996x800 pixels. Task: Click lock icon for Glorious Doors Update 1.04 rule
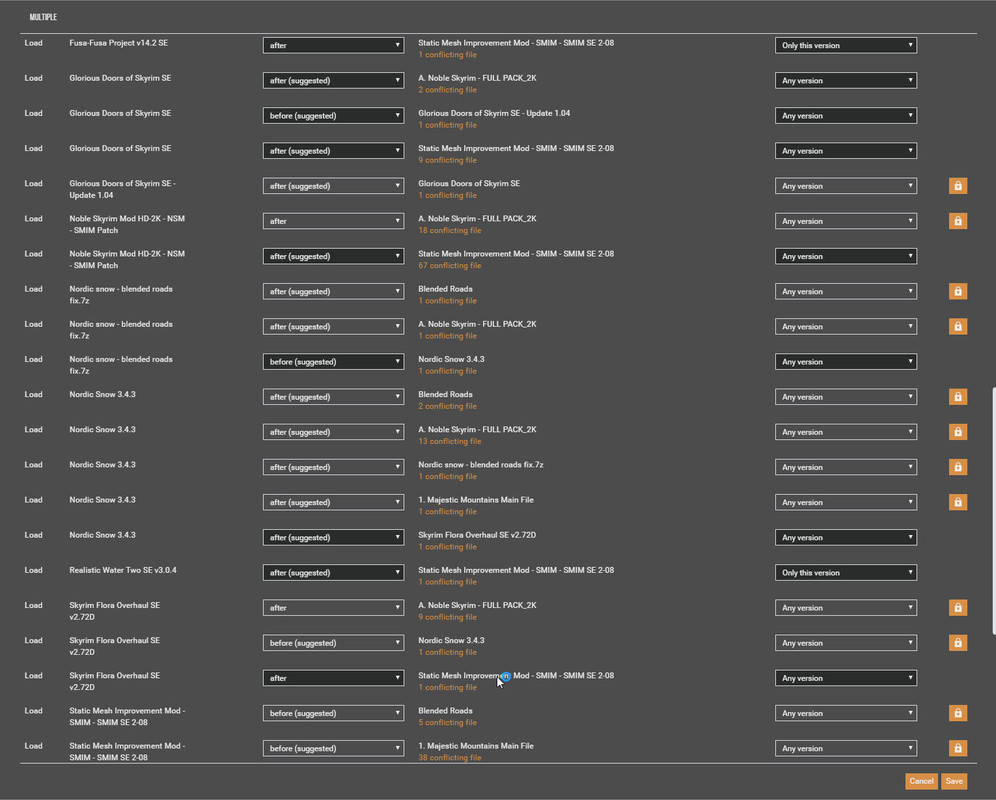tap(958, 186)
